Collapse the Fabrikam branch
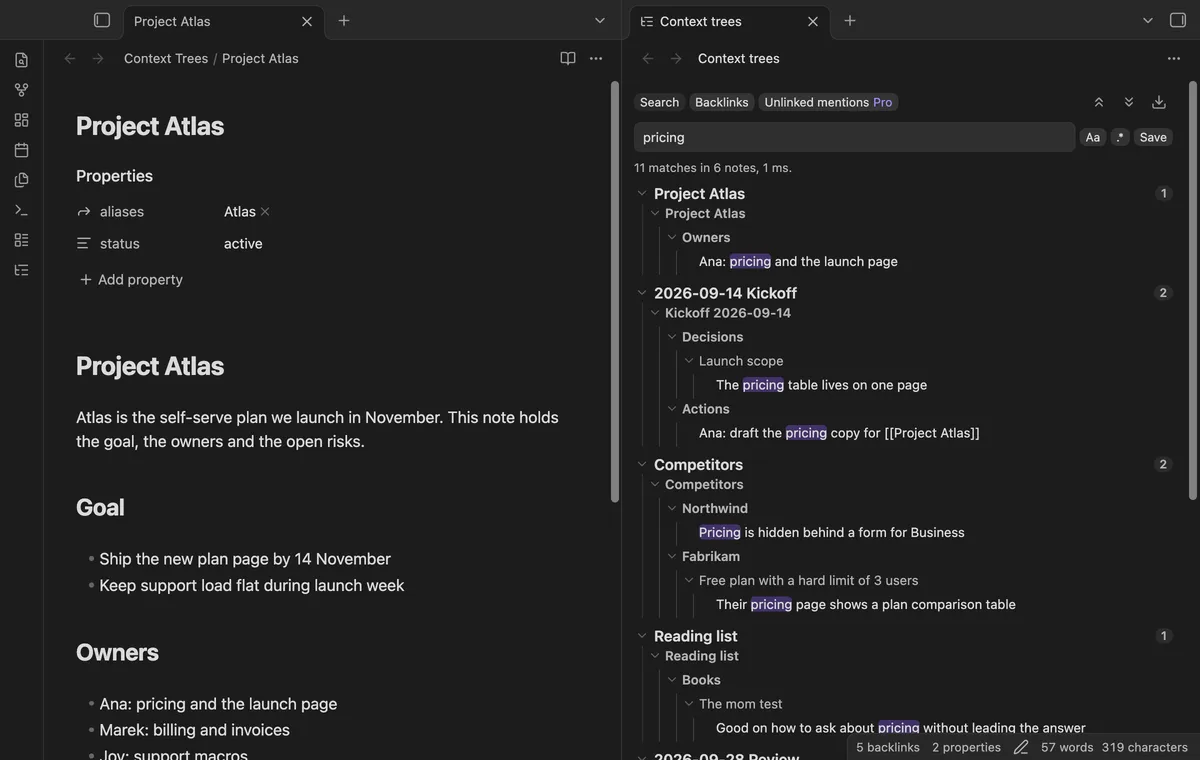Viewport: 1200px width, 760px height. coord(672,556)
